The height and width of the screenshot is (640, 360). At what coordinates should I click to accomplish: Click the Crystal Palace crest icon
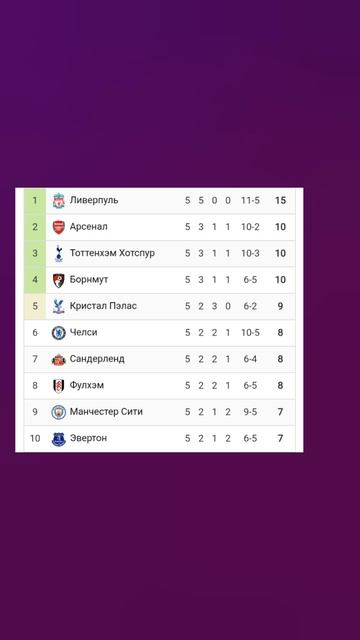(x=59, y=306)
